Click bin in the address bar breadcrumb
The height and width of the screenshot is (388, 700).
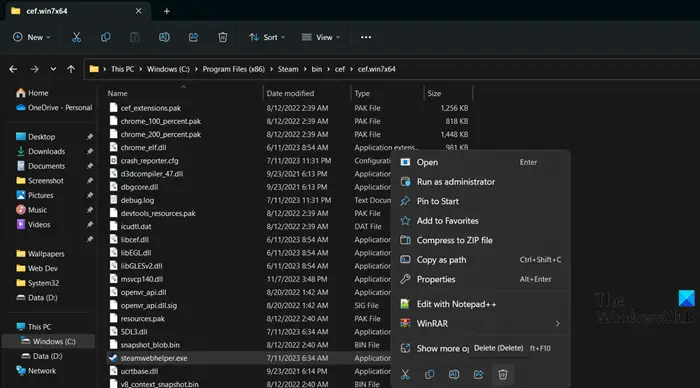[317, 69]
